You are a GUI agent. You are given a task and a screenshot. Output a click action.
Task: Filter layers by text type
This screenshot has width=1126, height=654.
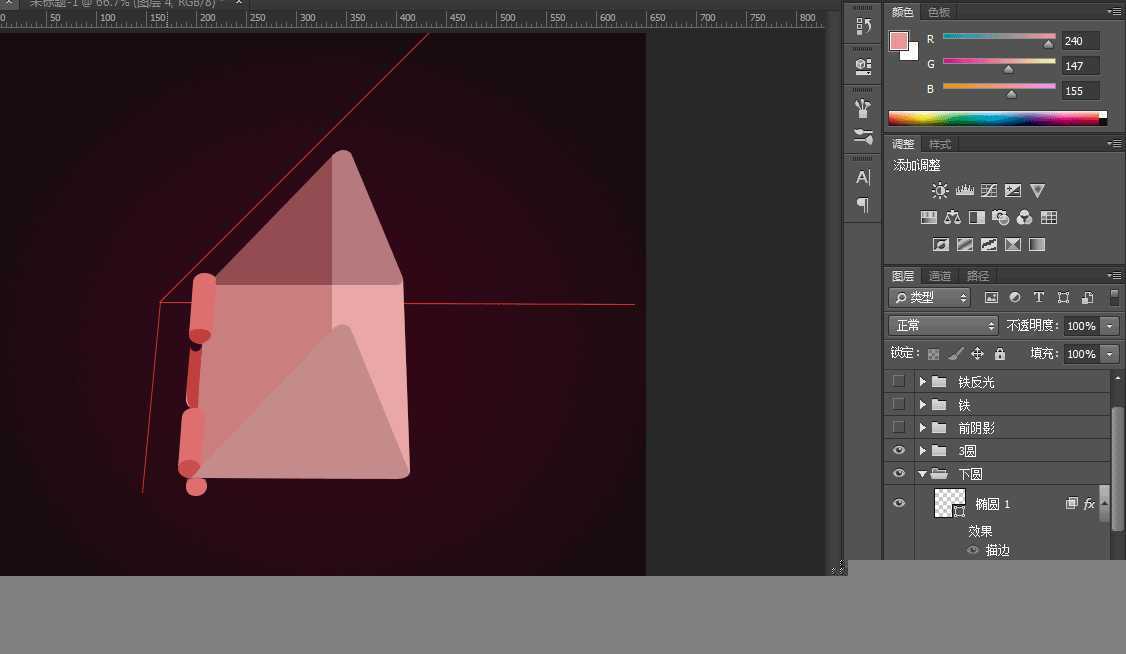tap(1039, 298)
